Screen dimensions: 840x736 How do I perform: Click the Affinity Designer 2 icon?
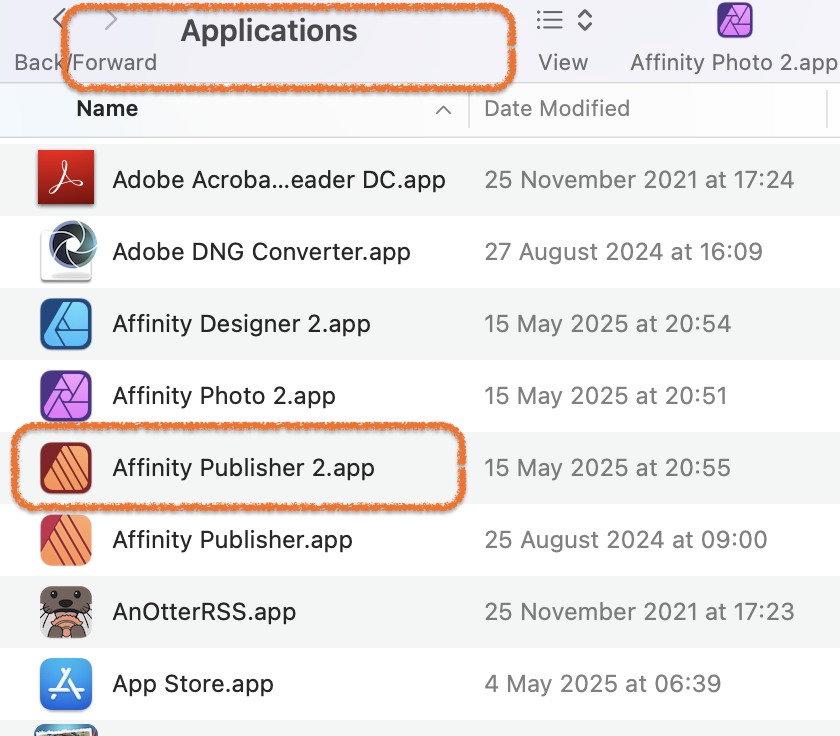tap(66, 324)
